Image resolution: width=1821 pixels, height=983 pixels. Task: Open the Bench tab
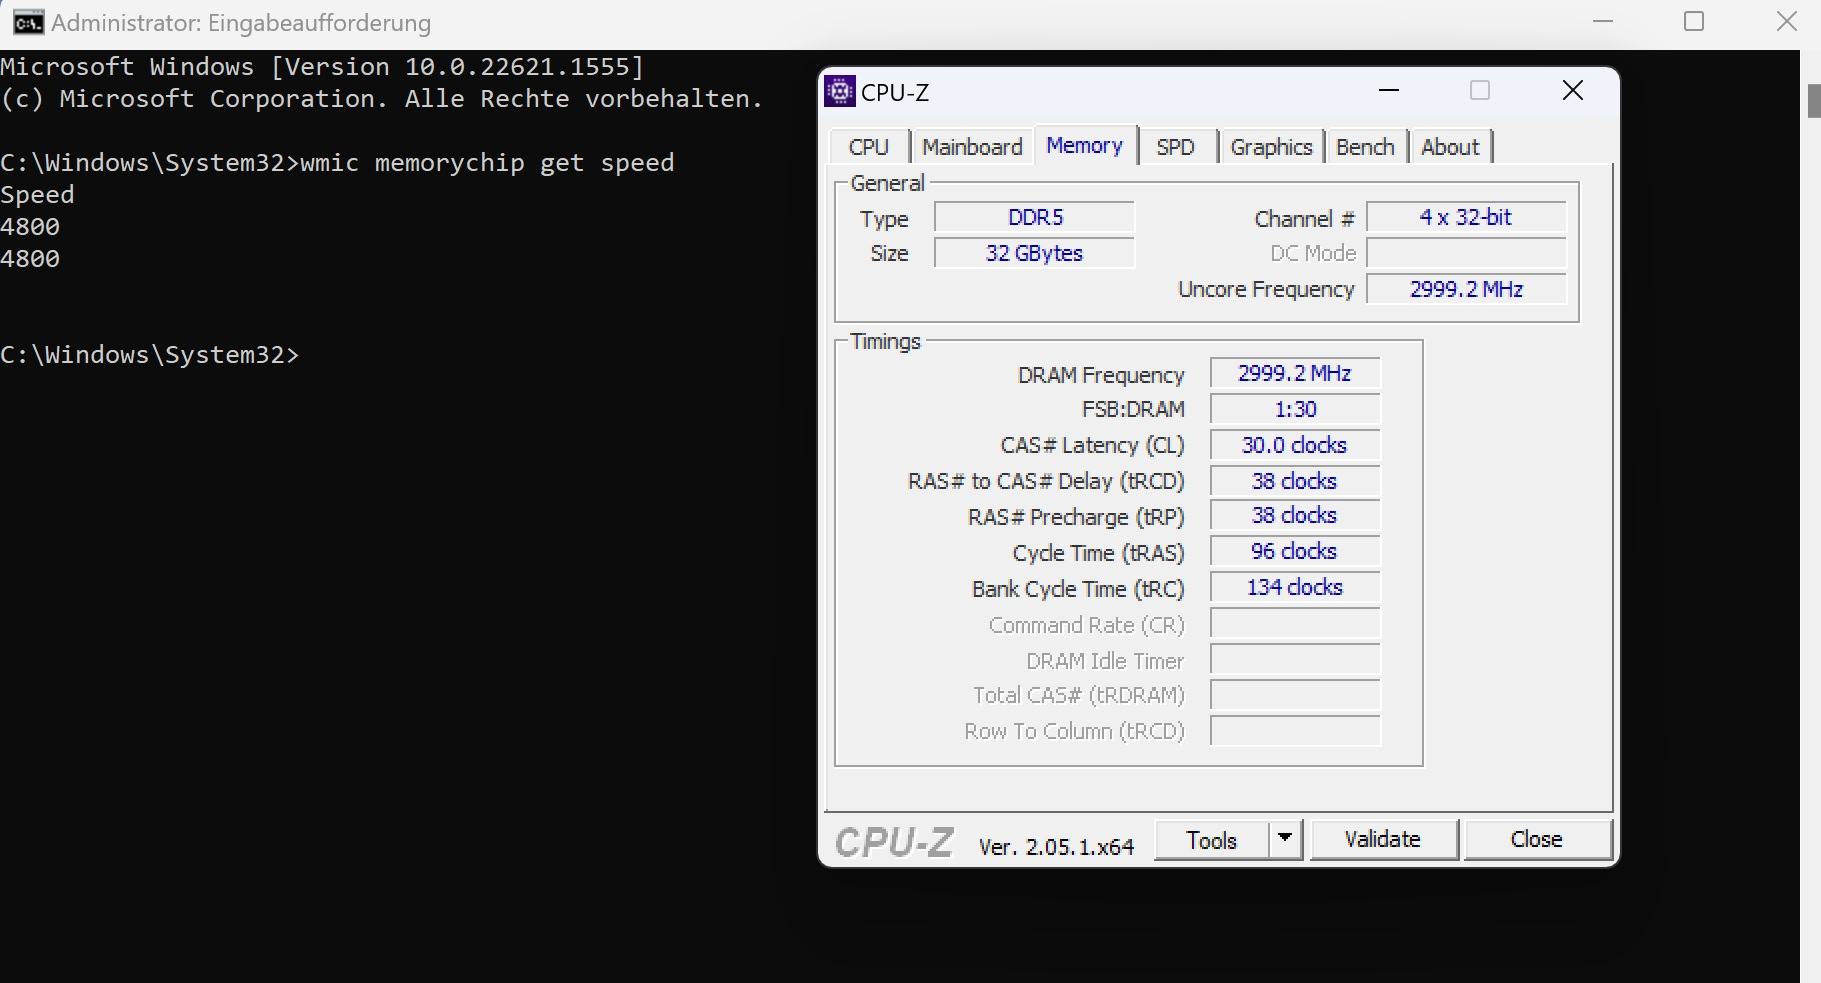point(1365,147)
